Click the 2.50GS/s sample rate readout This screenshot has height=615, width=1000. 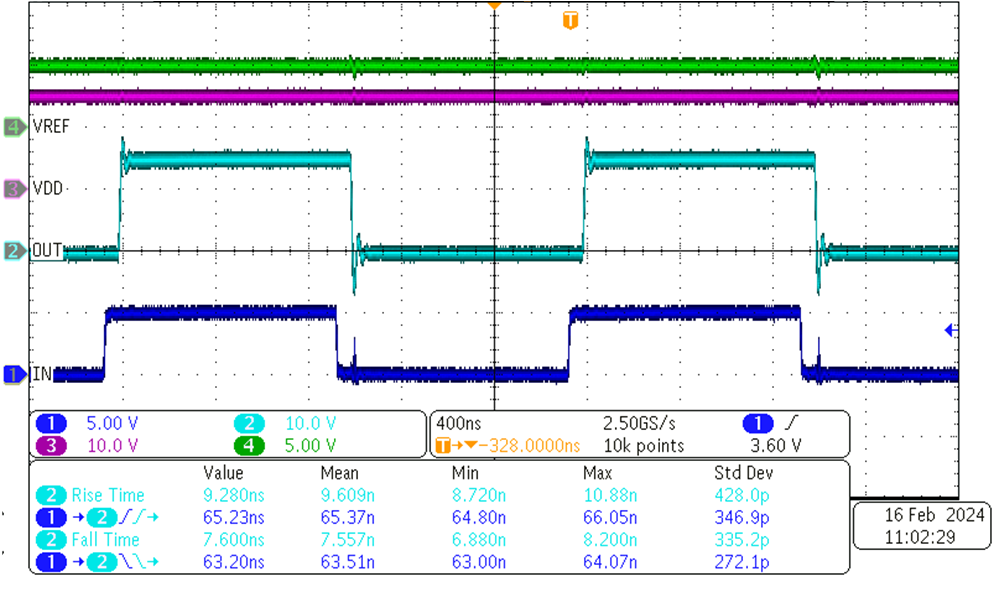coord(638,423)
